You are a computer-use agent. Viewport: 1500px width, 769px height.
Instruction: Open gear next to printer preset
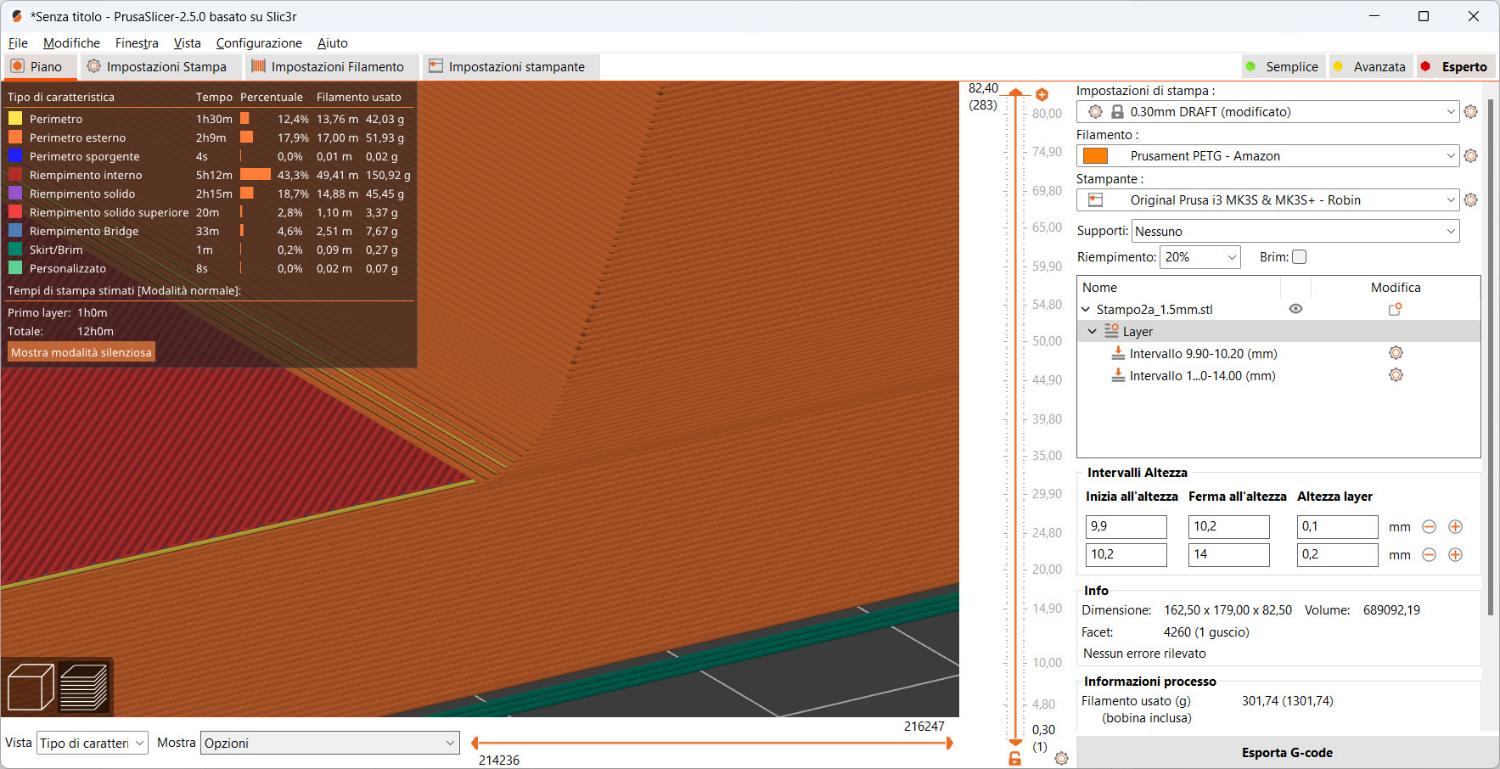point(1470,200)
